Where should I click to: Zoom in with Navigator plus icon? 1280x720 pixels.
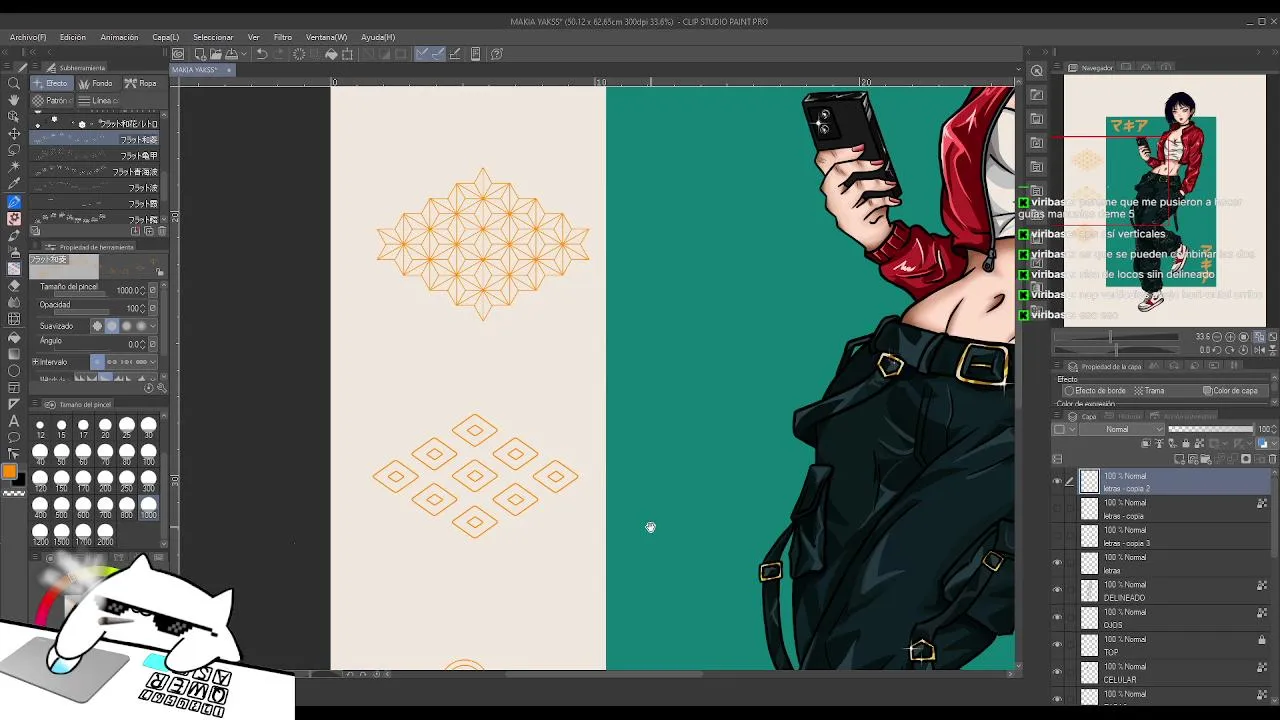pyautogui.click(x=1230, y=337)
